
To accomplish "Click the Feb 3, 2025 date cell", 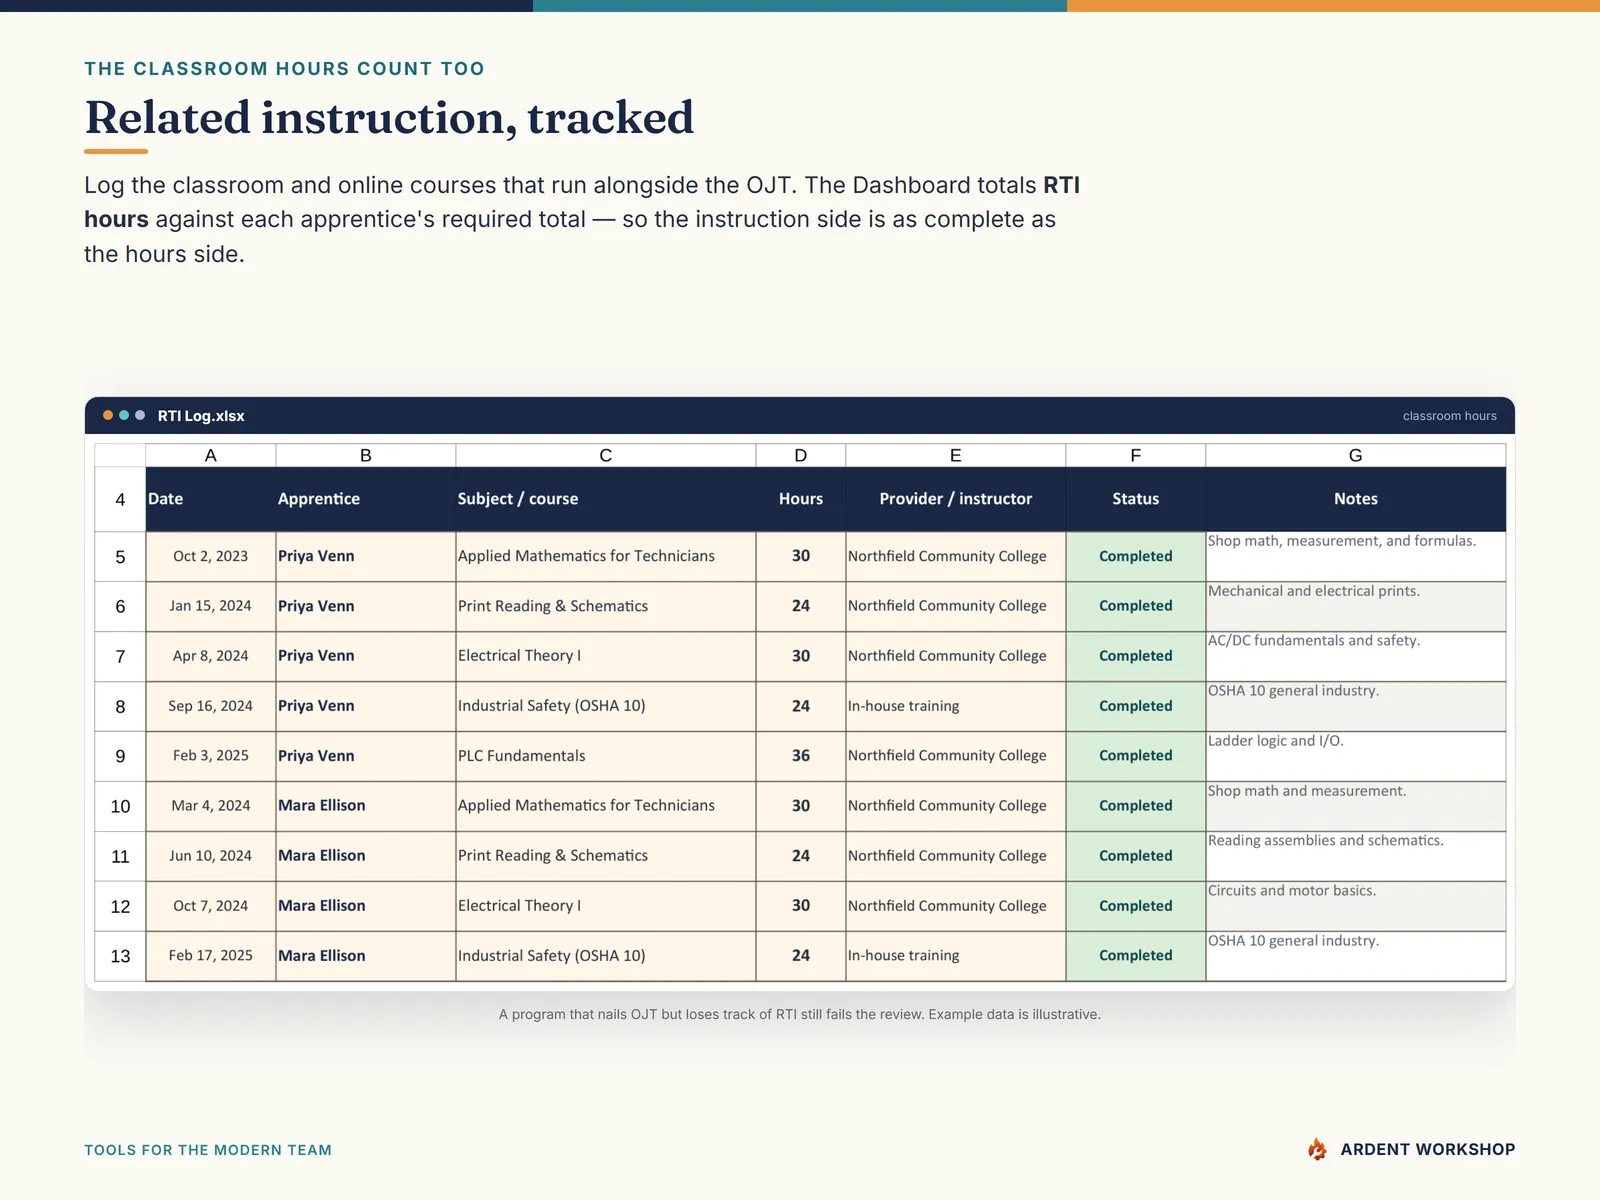I will tap(211, 756).
